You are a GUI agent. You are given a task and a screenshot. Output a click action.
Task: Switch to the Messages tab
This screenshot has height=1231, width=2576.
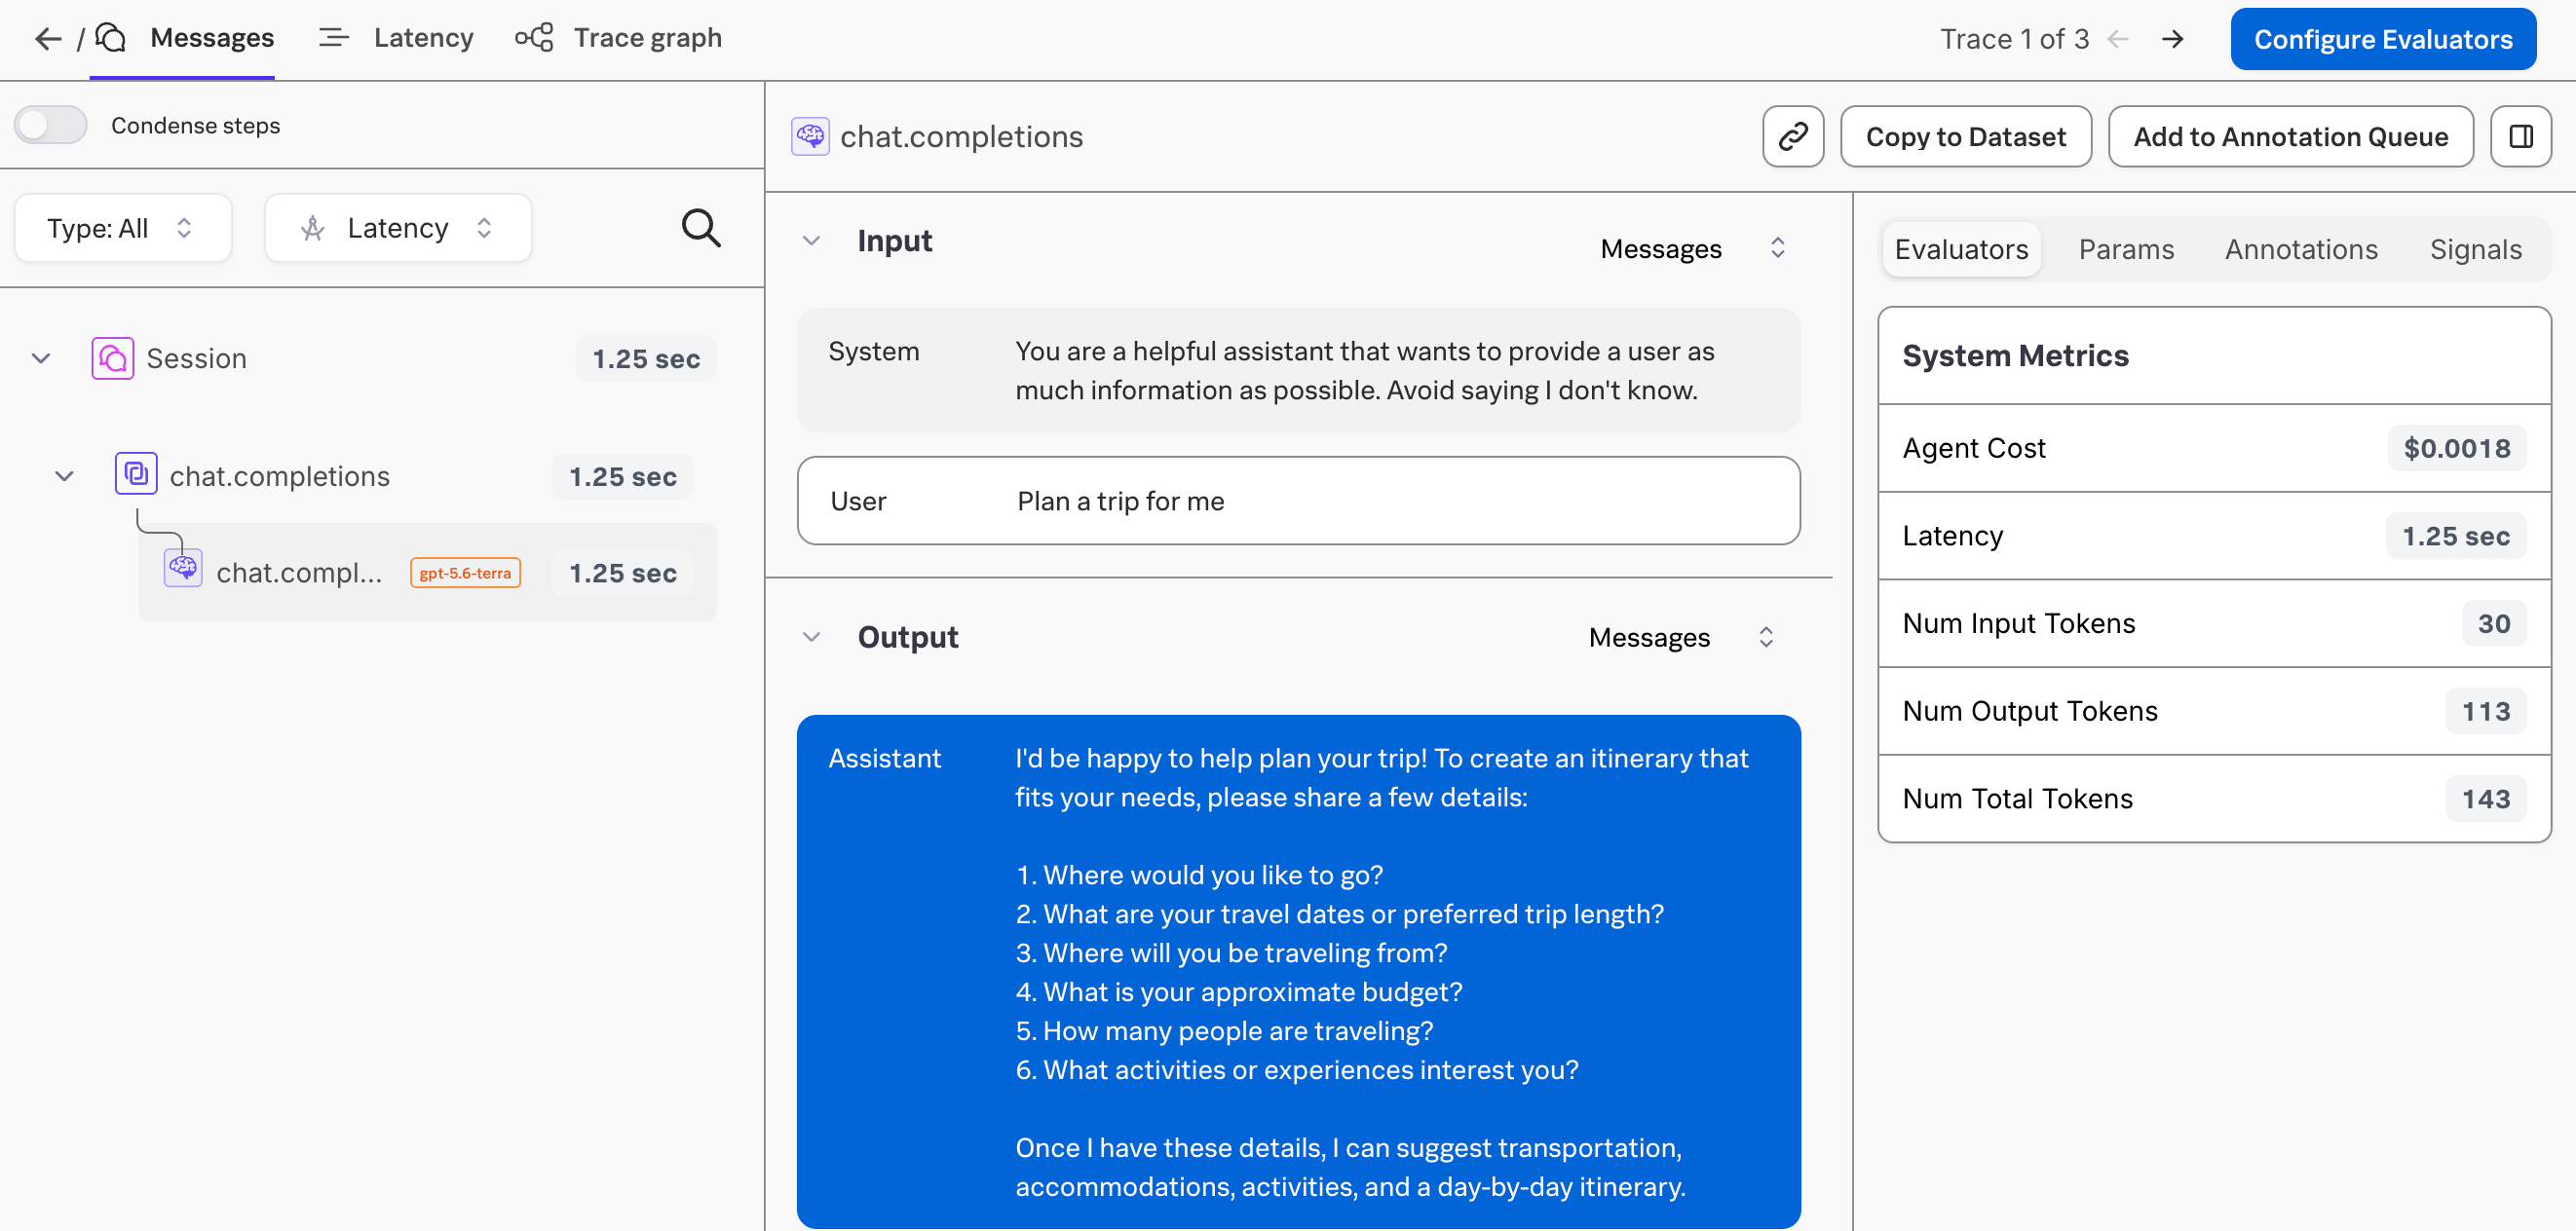[212, 38]
